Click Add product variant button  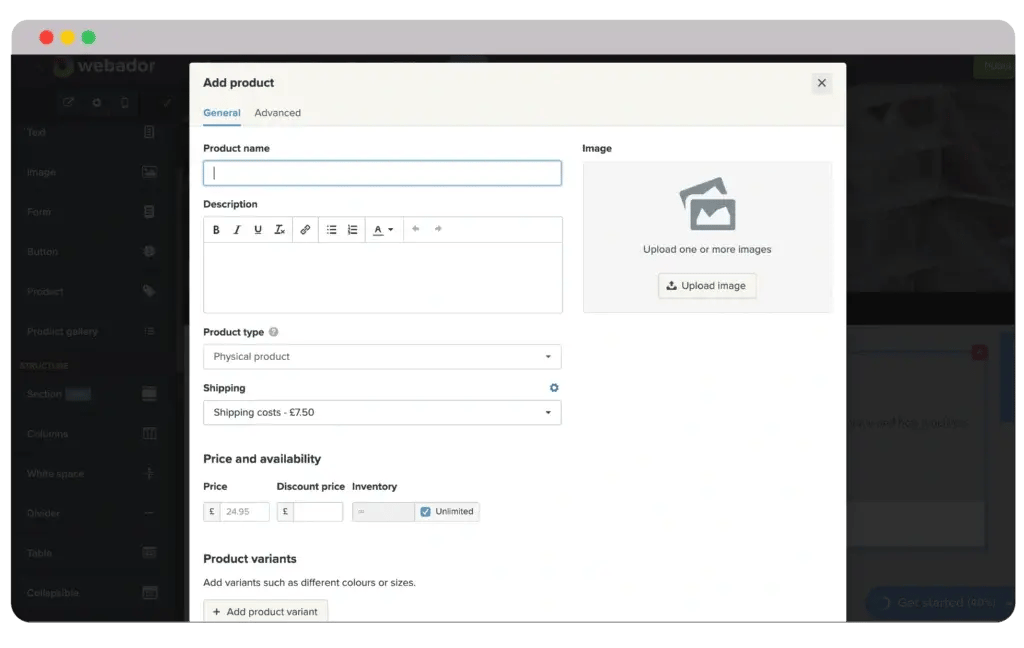pos(265,612)
